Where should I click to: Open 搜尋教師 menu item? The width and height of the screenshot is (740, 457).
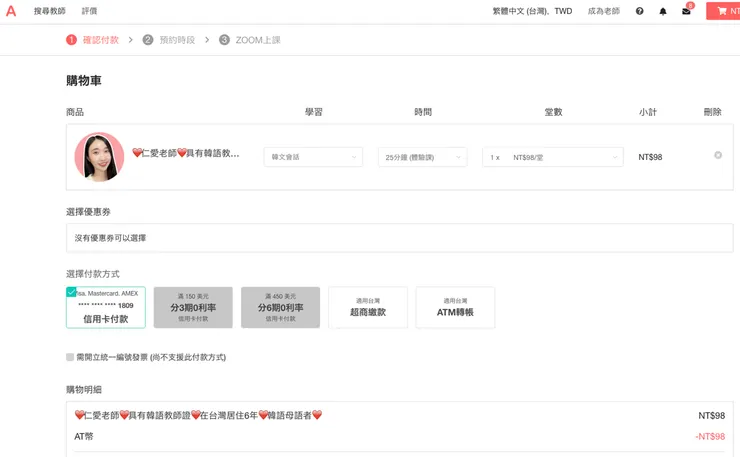(x=50, y=11)
